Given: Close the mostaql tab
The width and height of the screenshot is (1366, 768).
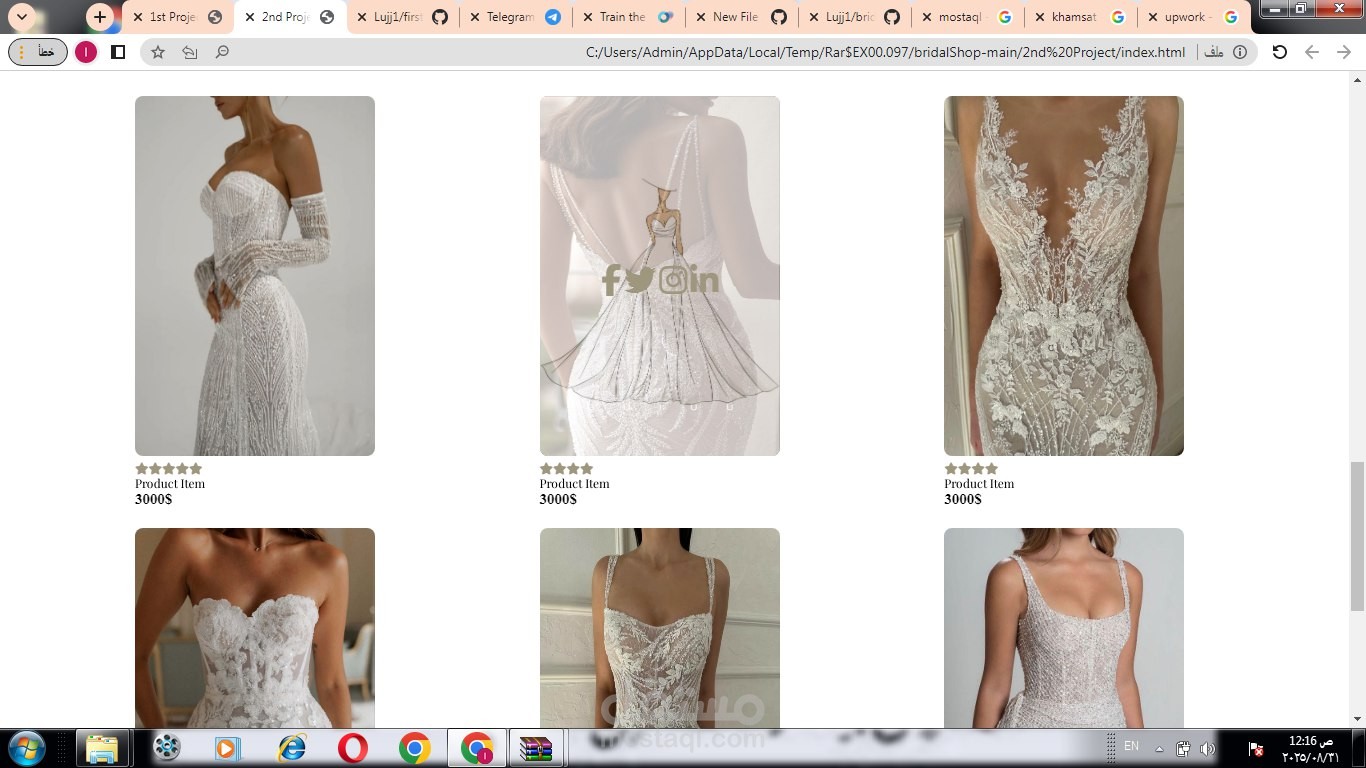Looking at the screenshot, I should (x=927, y=17).
